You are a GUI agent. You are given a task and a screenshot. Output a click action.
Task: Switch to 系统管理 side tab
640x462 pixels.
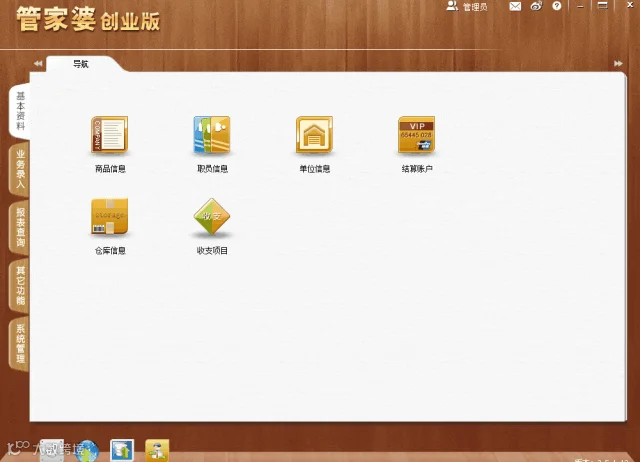(20, 344)
